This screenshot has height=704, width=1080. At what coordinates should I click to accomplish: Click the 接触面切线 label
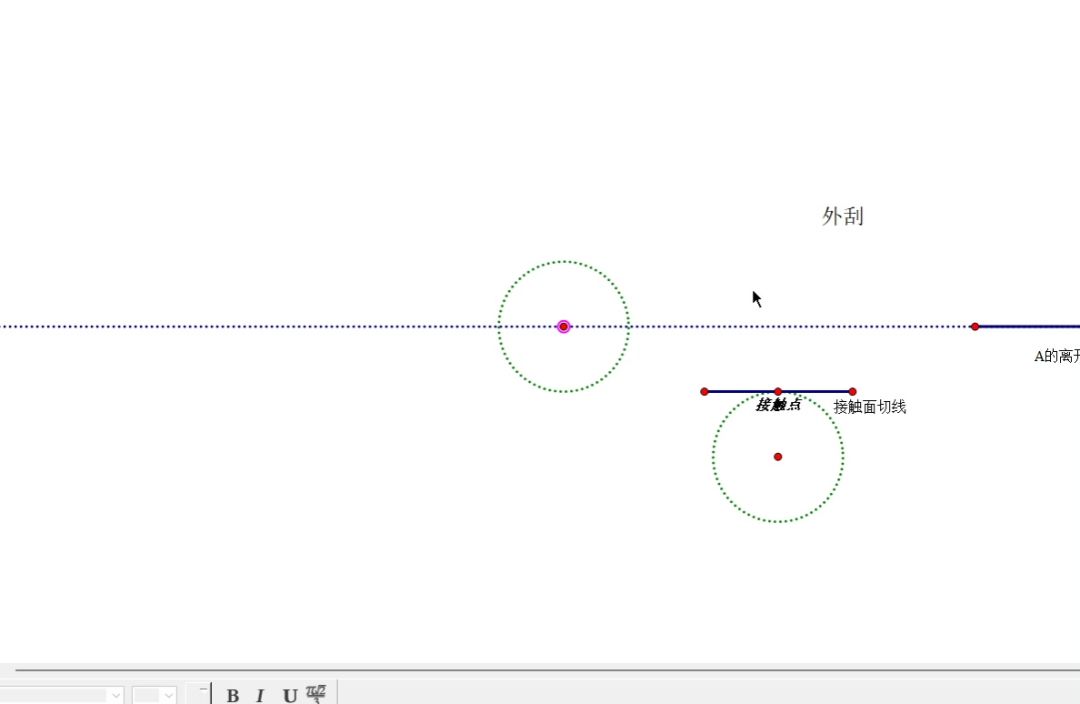tap(869, 407)
